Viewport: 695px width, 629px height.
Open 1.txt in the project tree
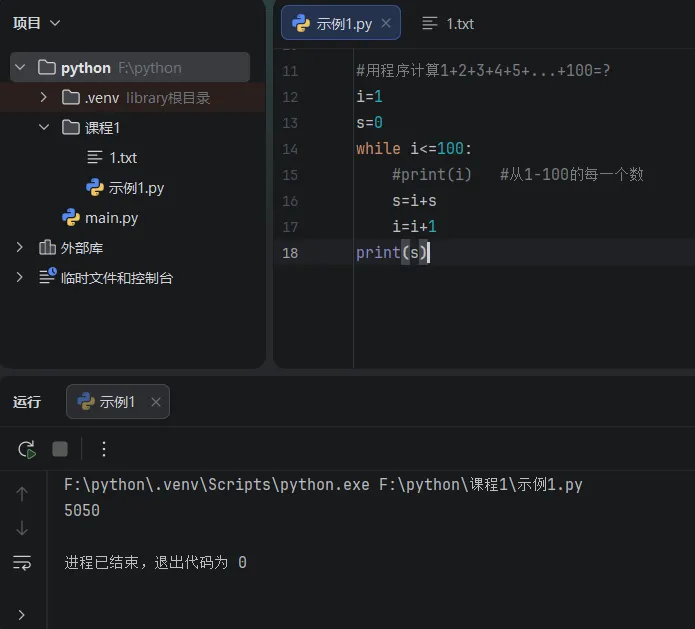tap(123, 157)
